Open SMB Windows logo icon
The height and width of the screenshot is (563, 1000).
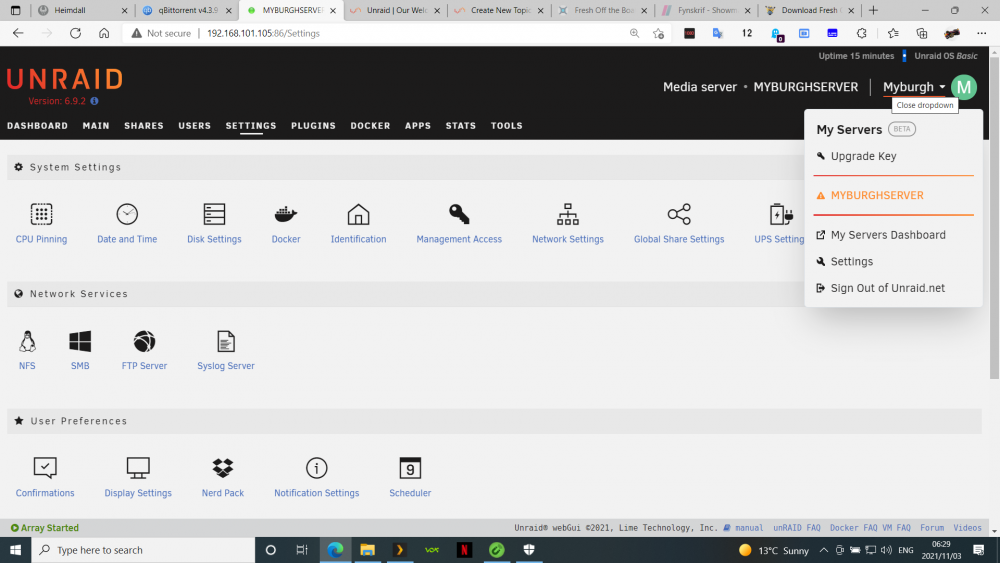click(80, 341)
